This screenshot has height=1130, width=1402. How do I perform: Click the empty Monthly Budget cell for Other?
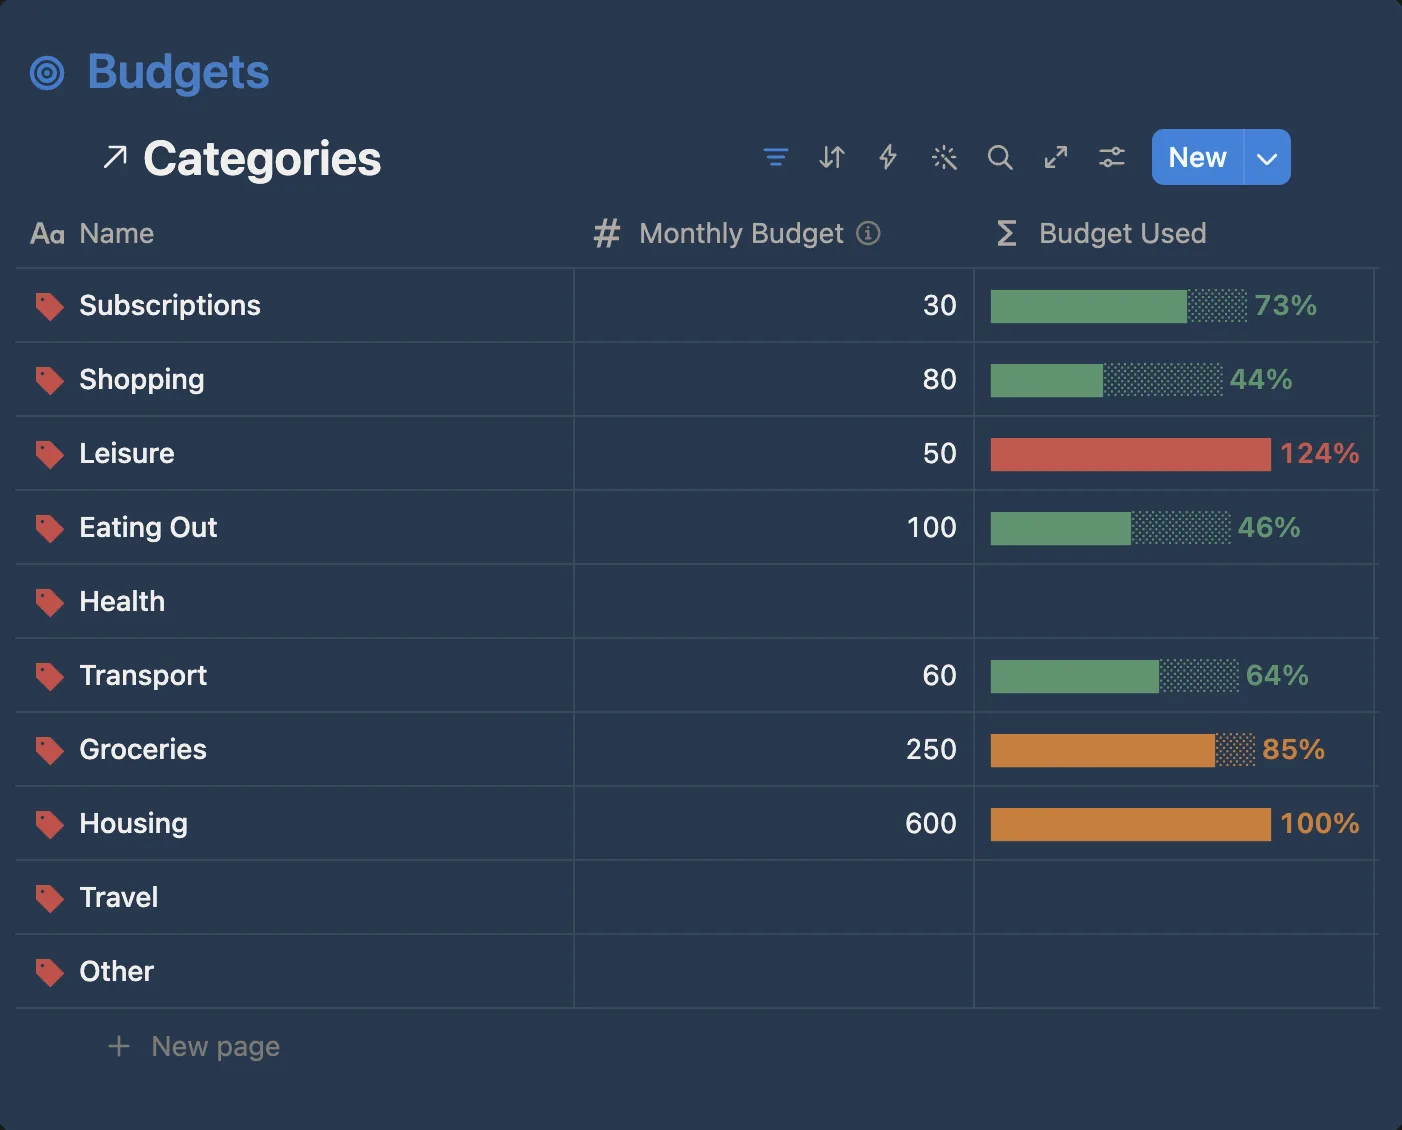click(x=774, y=971)
